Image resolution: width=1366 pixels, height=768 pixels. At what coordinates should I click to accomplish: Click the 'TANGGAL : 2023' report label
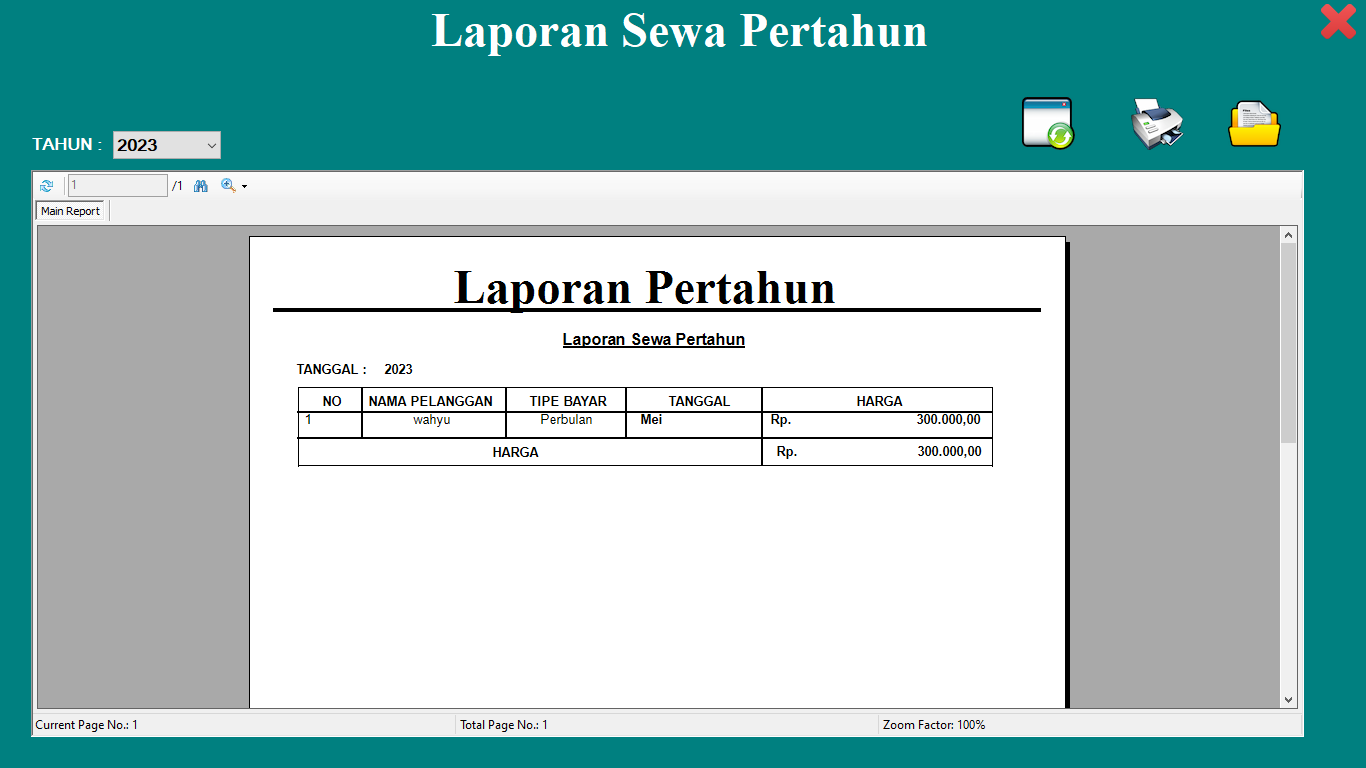(355, 370)
